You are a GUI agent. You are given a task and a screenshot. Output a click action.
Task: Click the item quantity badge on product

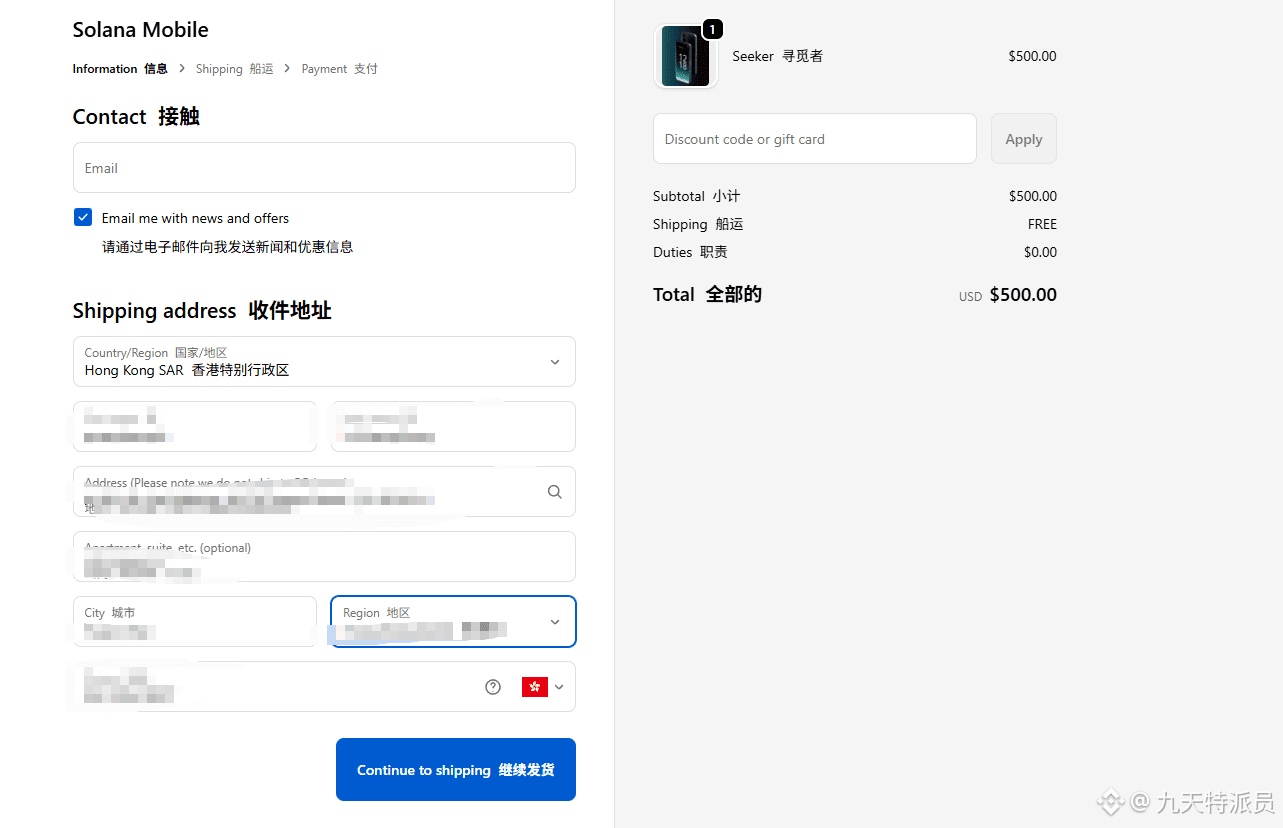(x=712, y=30)
